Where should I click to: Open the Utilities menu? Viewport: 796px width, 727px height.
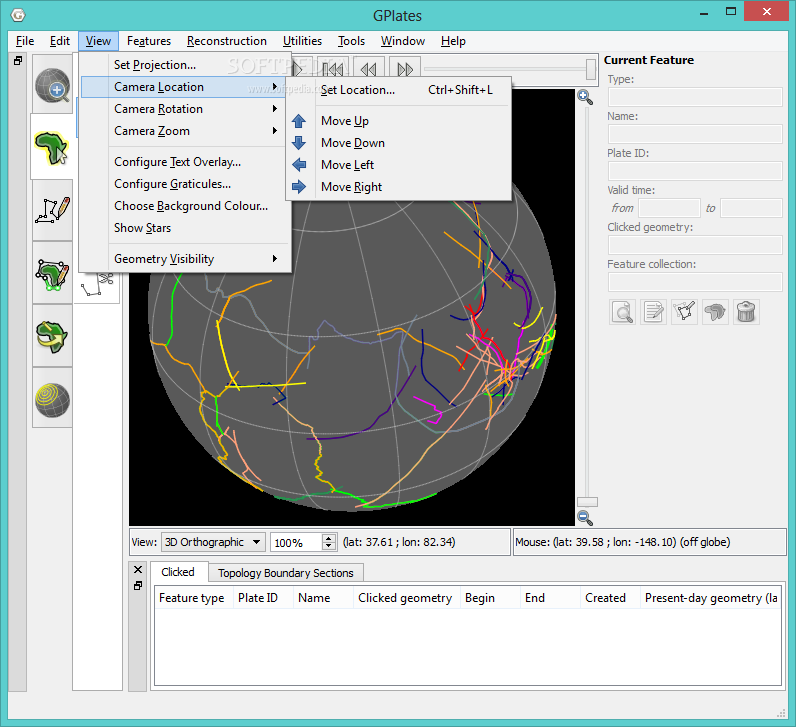tap(302, 41)
